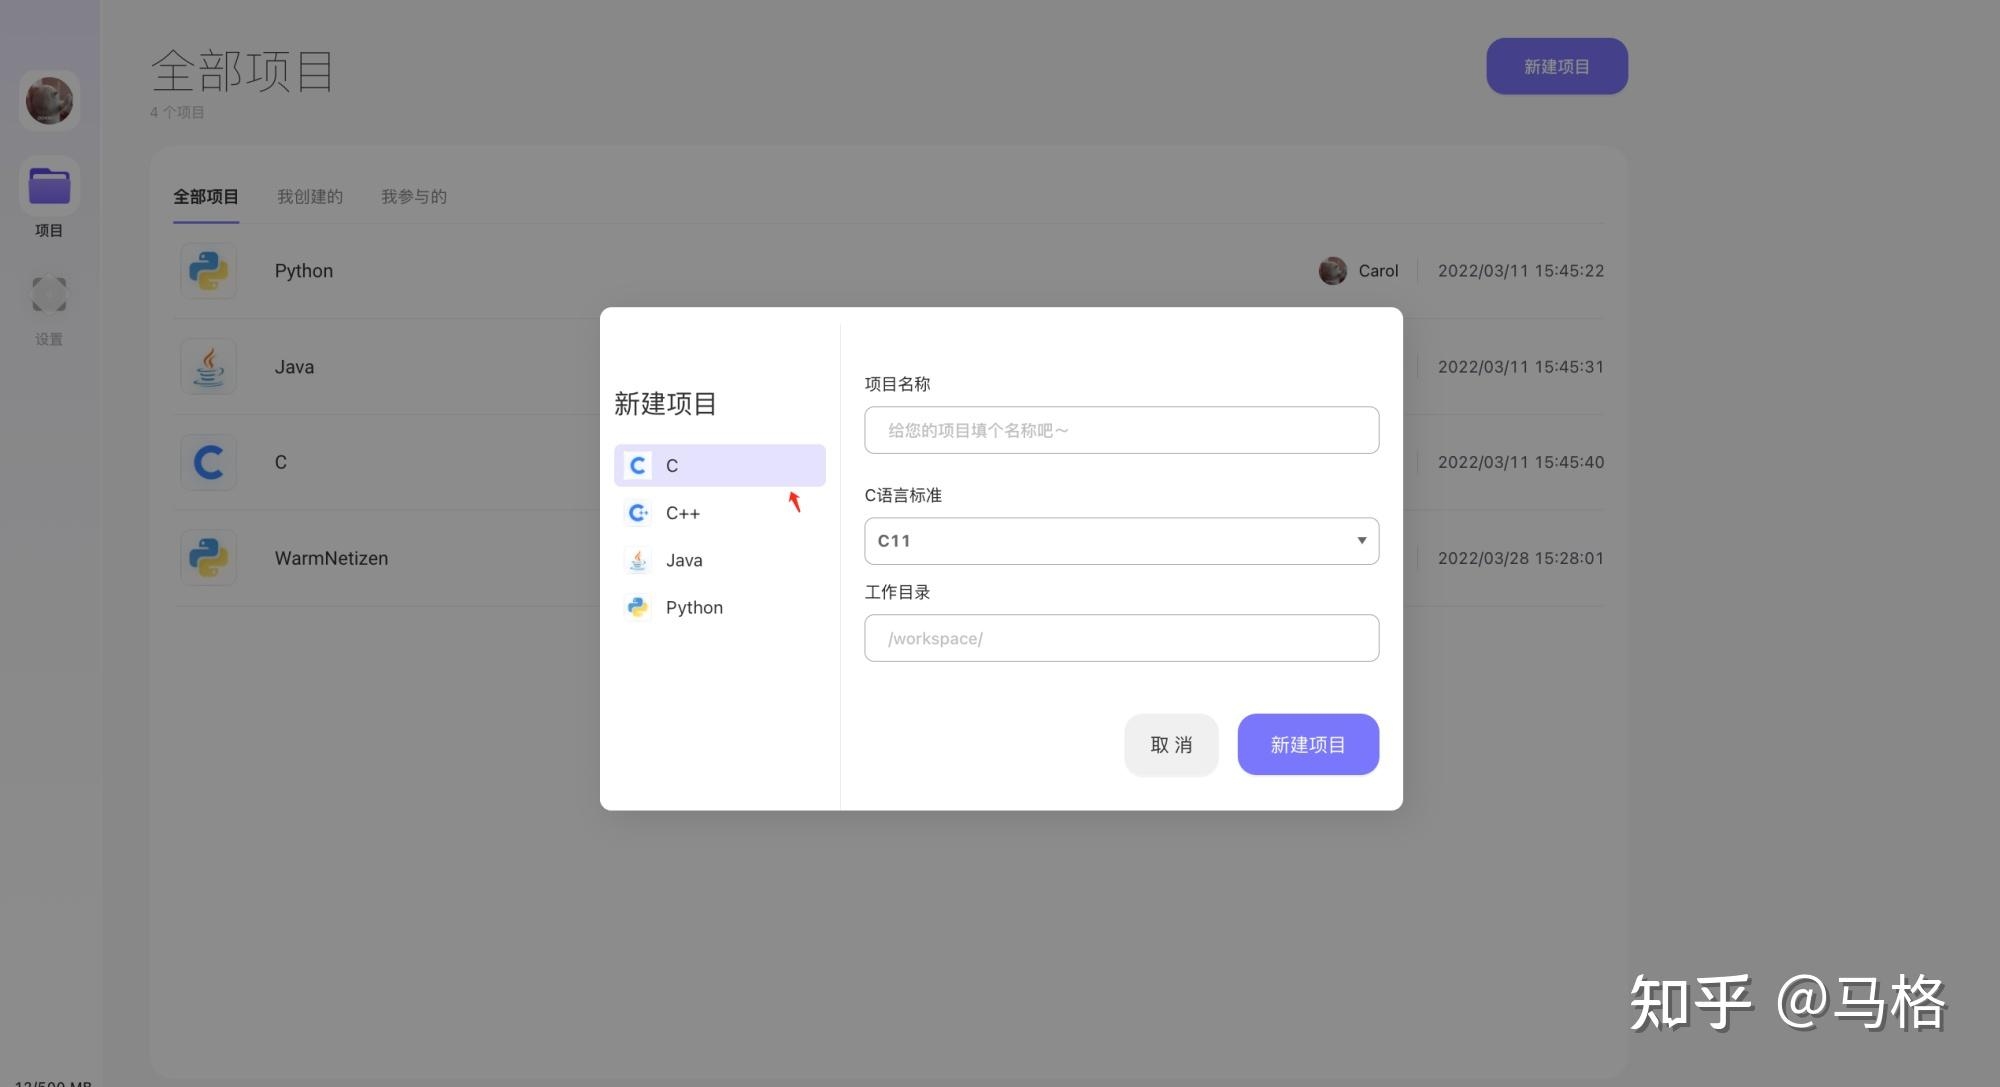Click the Python project icon
2000x1087 pixels.
point(208,270)
